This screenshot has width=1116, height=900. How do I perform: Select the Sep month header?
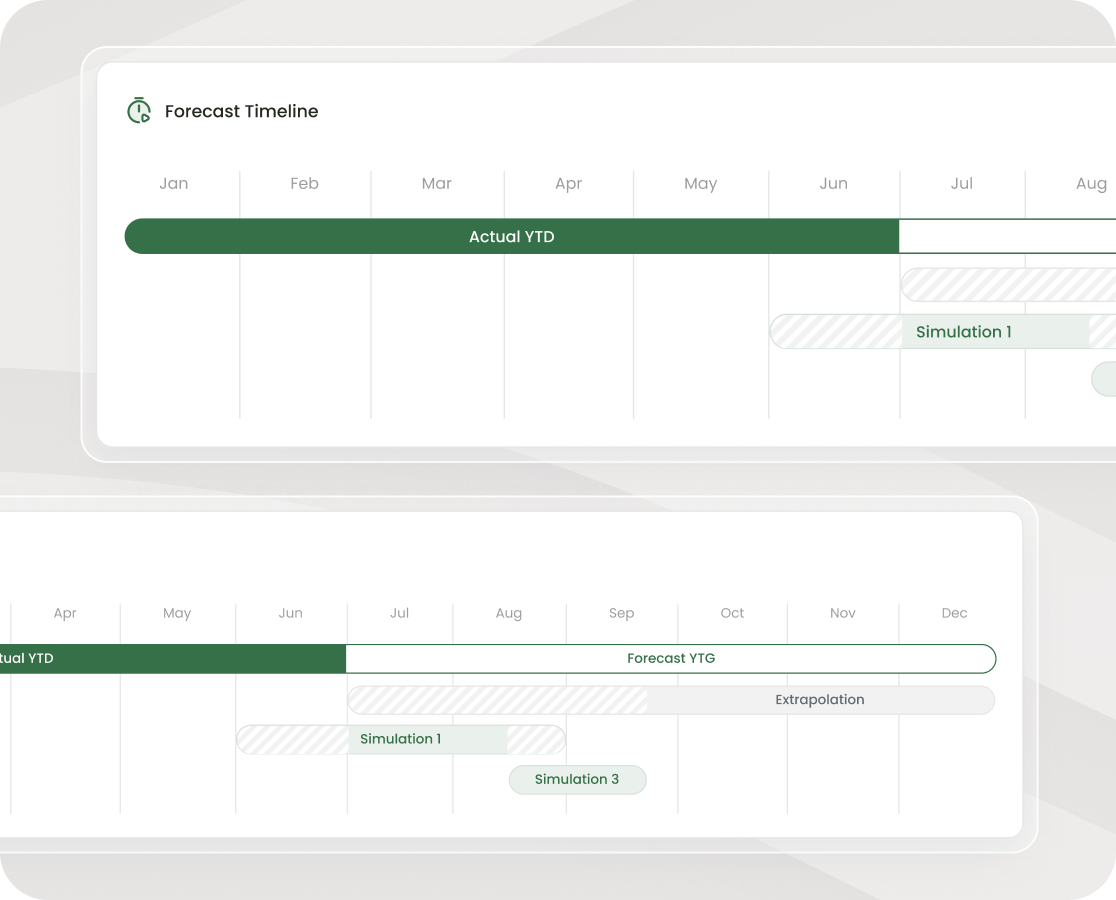[x=621, y=613]
